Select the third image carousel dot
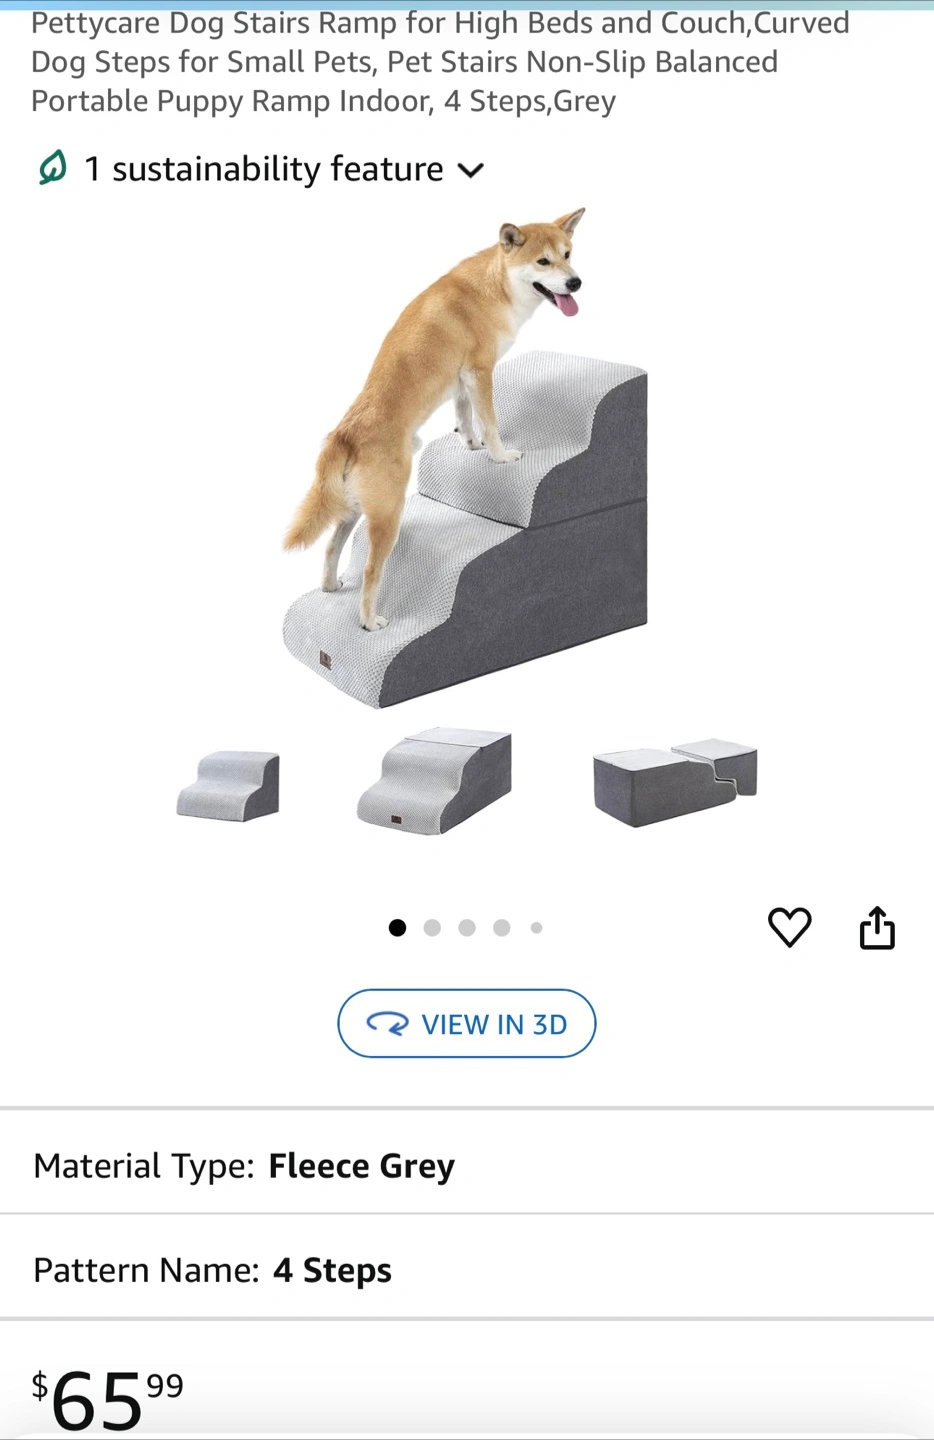 click(x=467, y=928)
